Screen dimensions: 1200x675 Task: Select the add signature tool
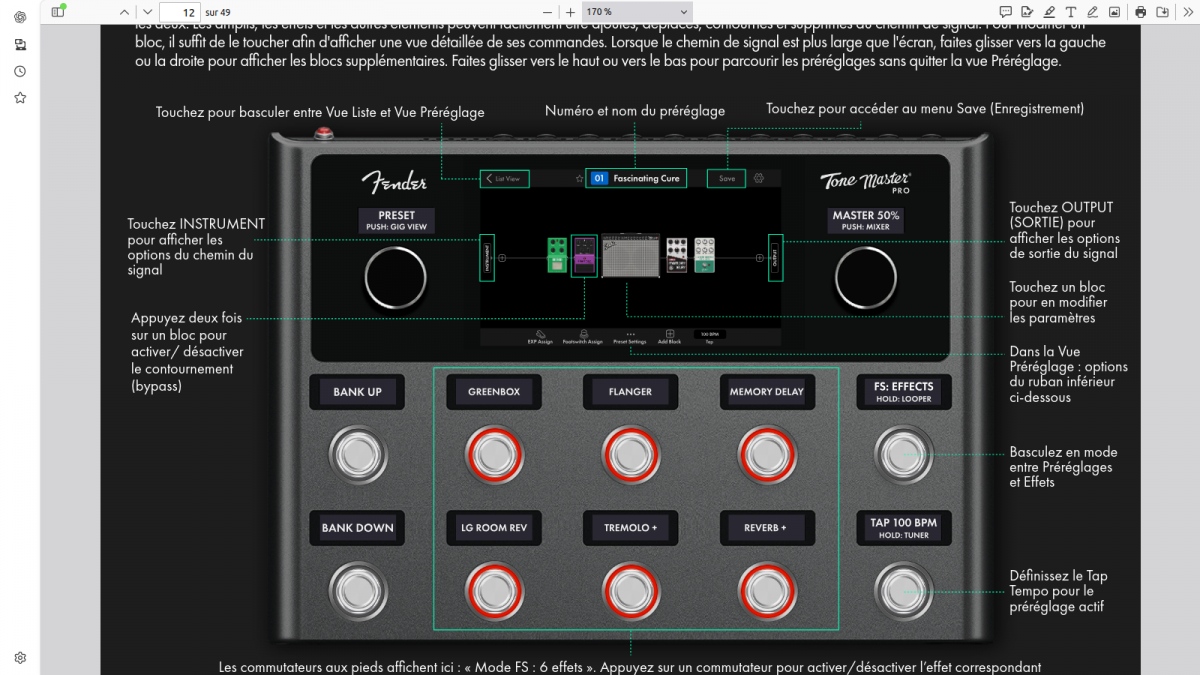(x=1027, y=12)
